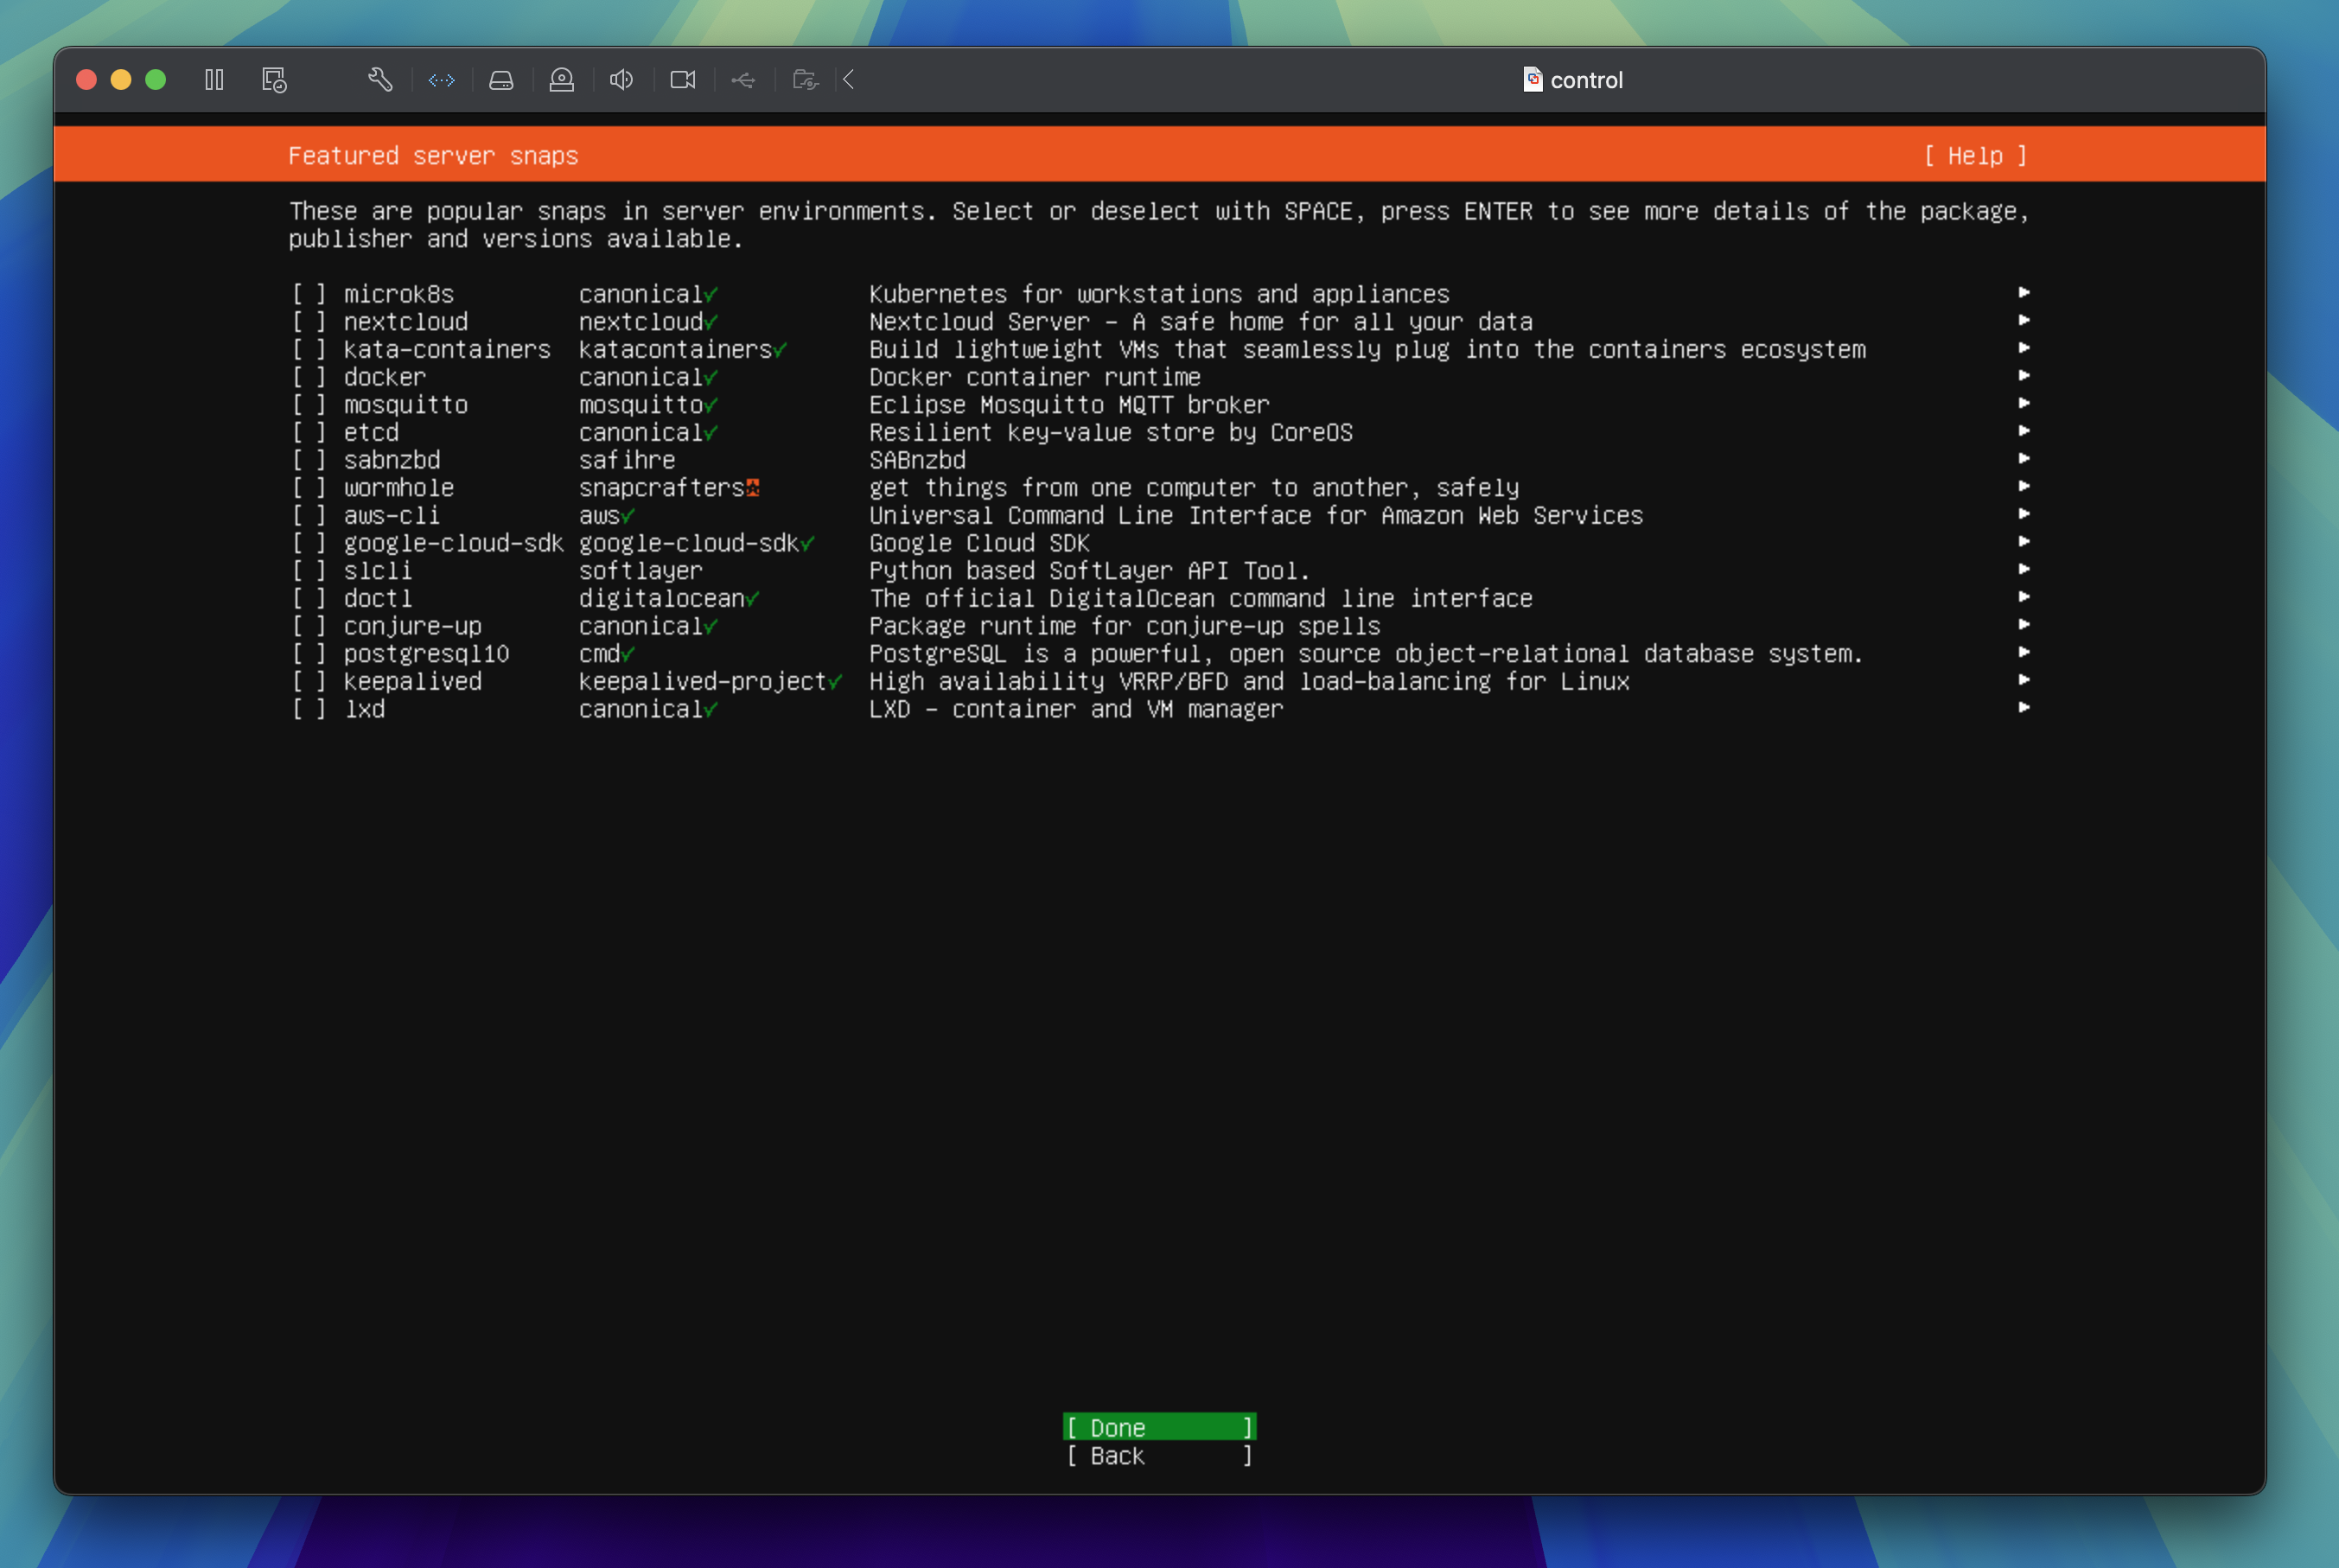Screen dimensions: 2339x1568
Task: Click the network adapter arrows icon
Action: point(441,80)
